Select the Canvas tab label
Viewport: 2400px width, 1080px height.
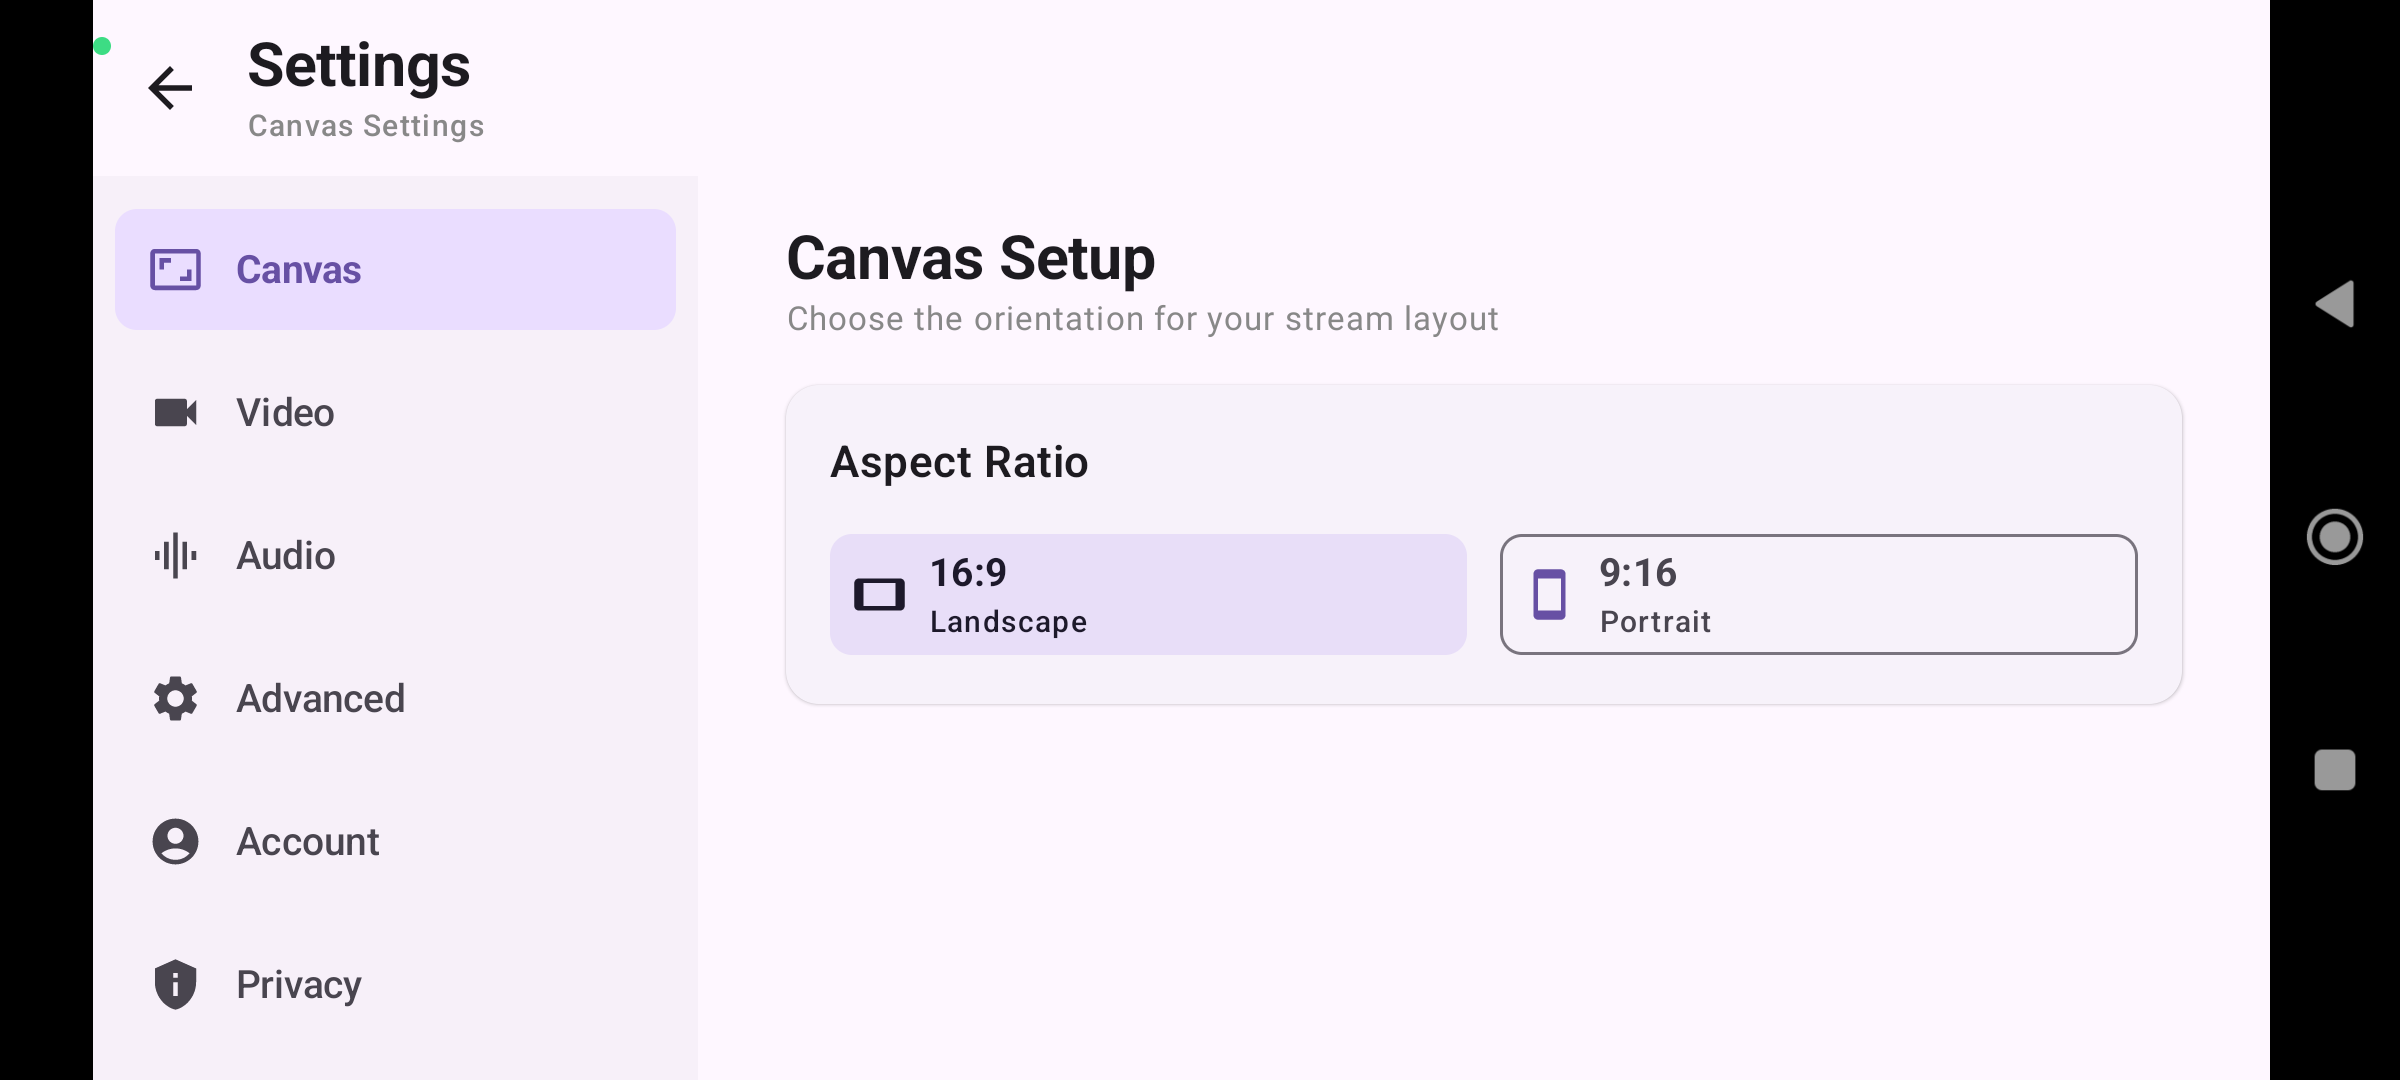pos(298,270)
